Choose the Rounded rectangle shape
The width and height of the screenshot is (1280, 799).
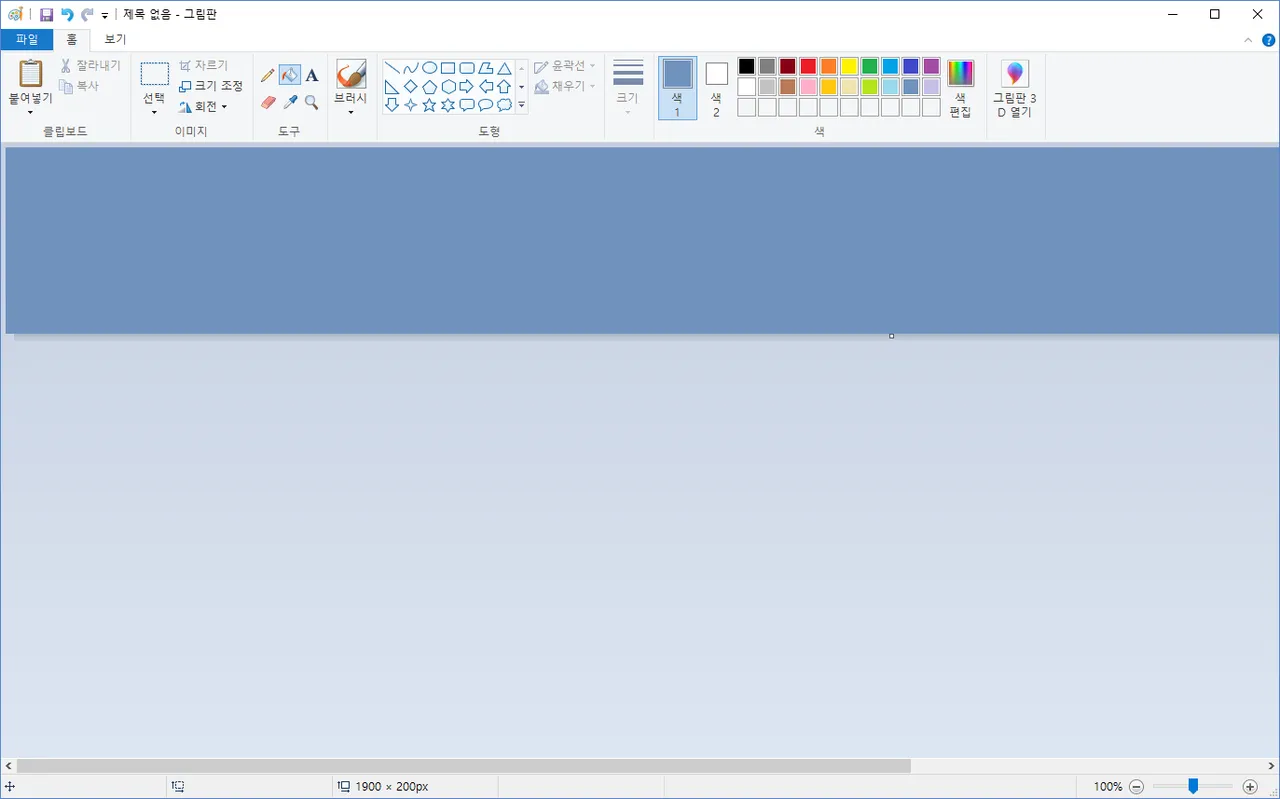coord(467,68)
